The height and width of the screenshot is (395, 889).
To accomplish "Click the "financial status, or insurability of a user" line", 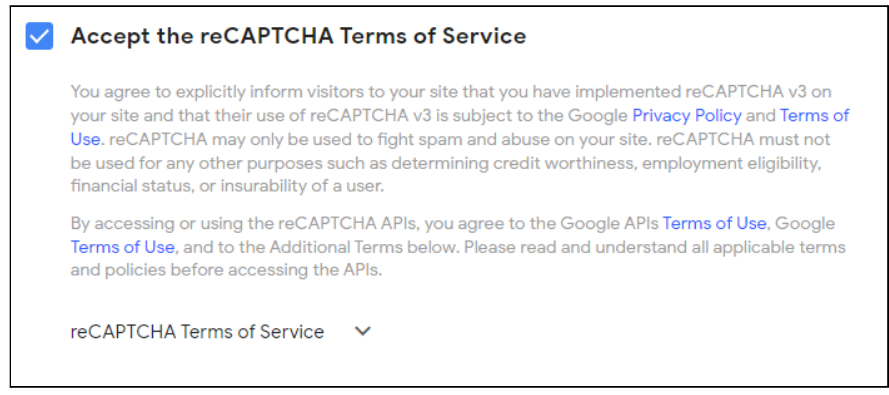I will [227, 186].
